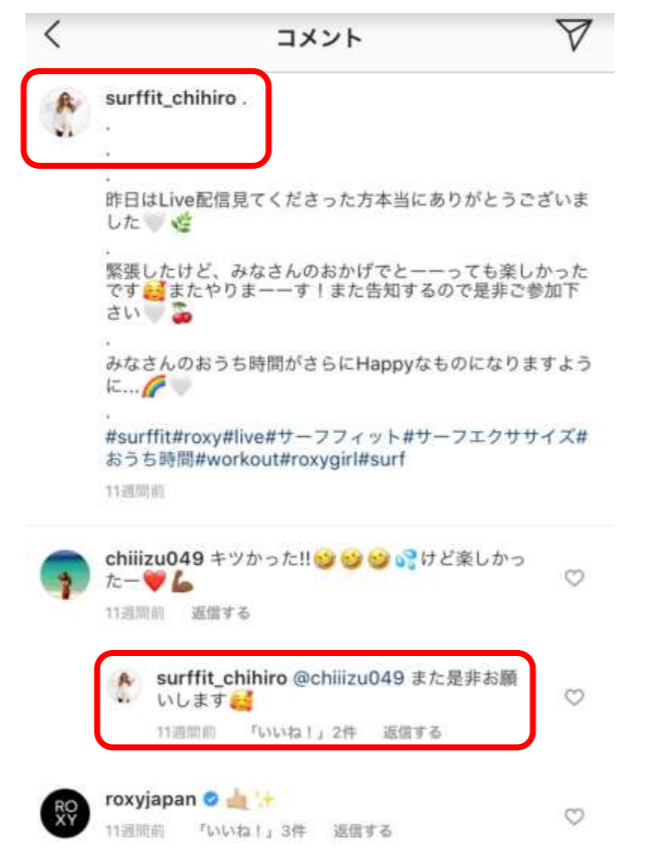This screenshot has height=864, width=663.
Task: Open small surffit_chihiro avatar in reply
Action: click(125, 687)
